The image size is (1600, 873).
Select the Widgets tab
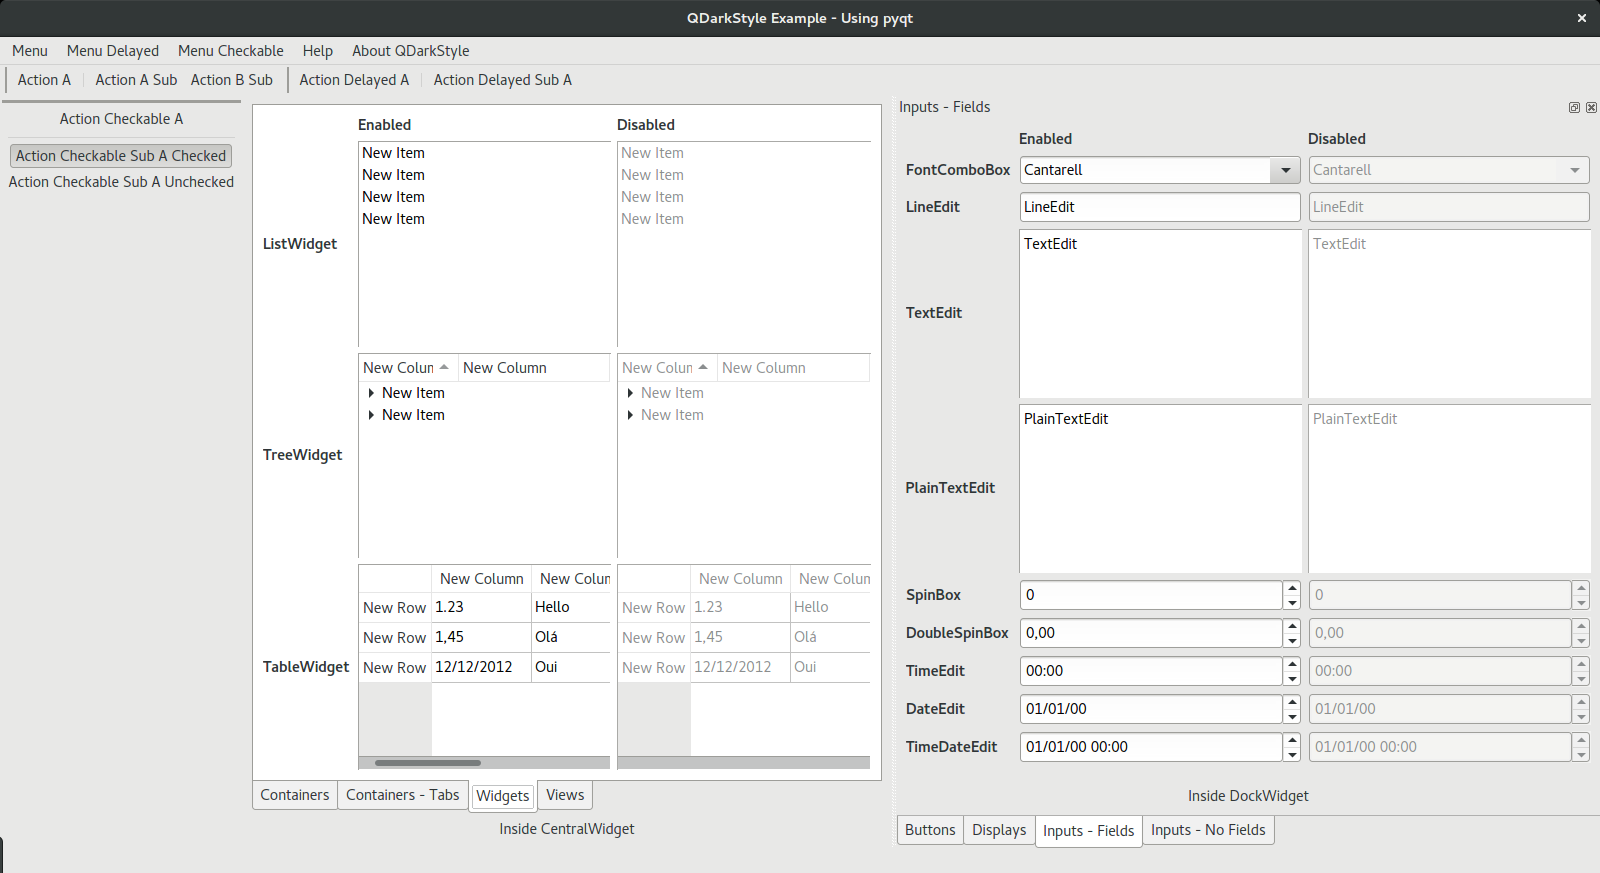pos(503,796)
